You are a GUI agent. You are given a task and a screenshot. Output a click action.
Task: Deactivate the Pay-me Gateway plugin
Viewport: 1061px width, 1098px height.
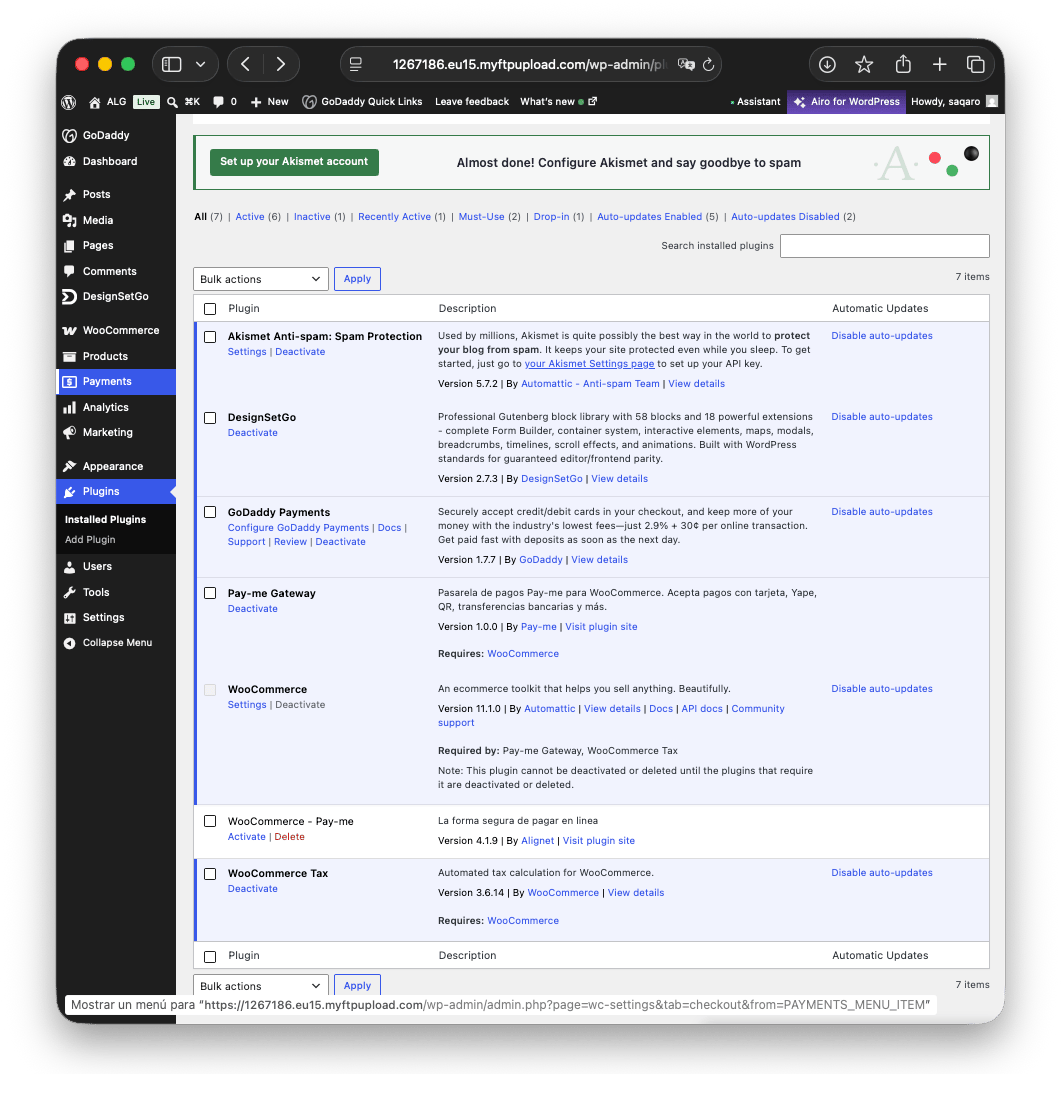pos(253,609)
